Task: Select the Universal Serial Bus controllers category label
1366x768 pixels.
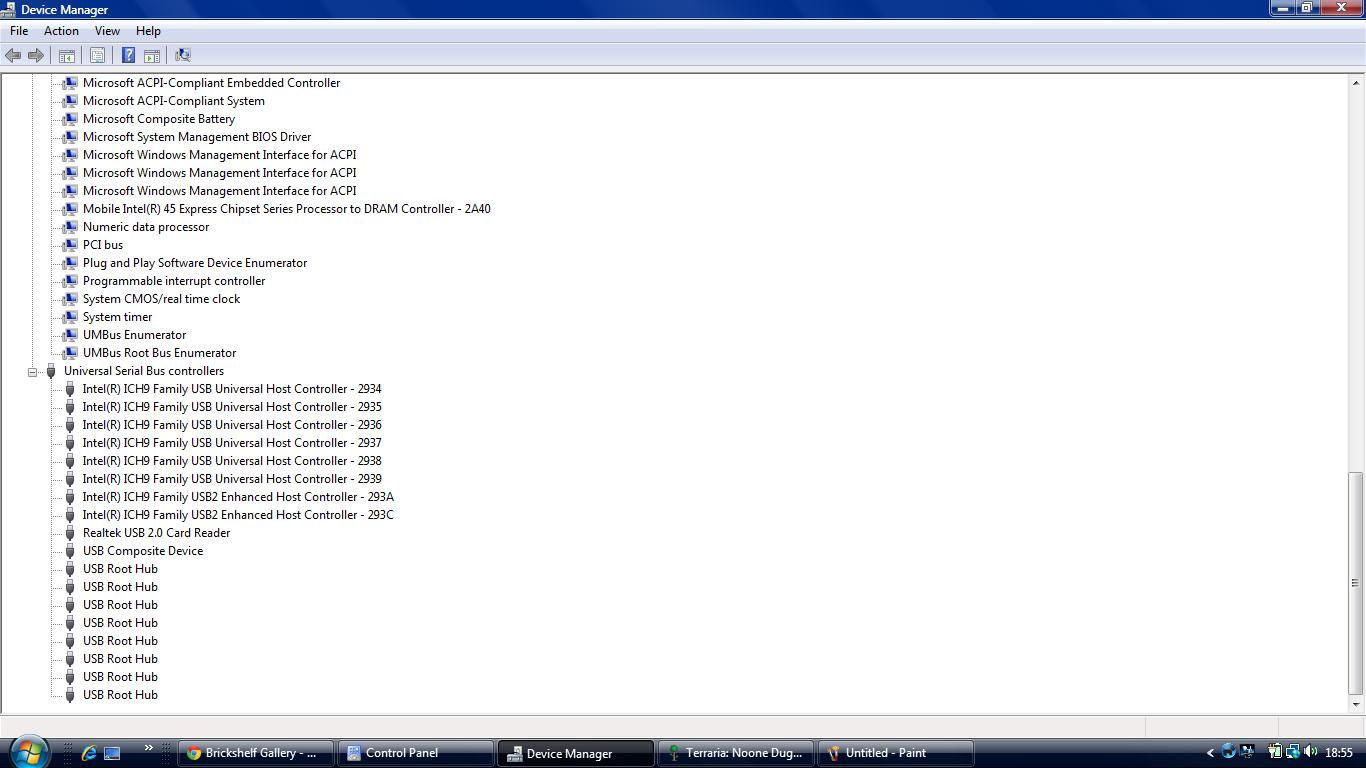Action: (144, 371)
